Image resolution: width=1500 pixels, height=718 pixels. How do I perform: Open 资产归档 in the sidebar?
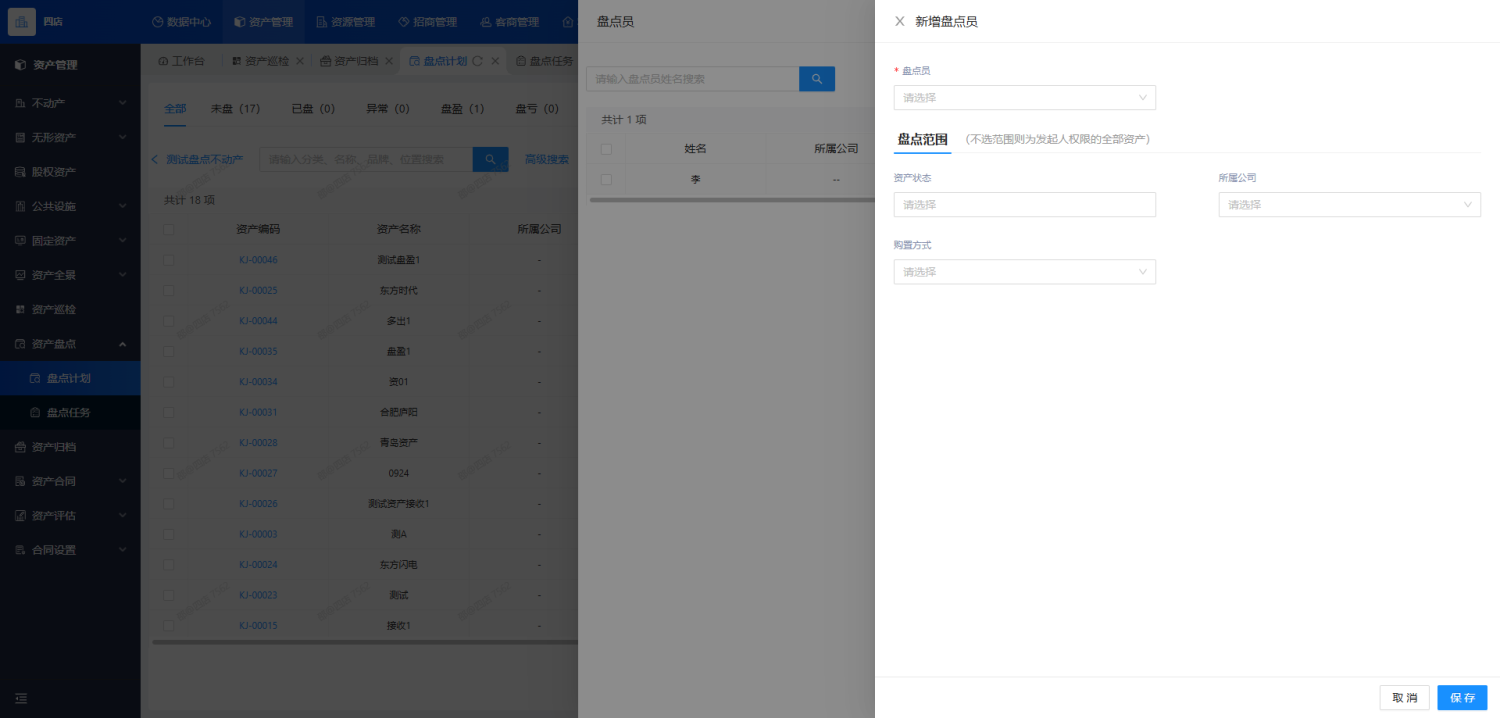[x=70, y=447]
